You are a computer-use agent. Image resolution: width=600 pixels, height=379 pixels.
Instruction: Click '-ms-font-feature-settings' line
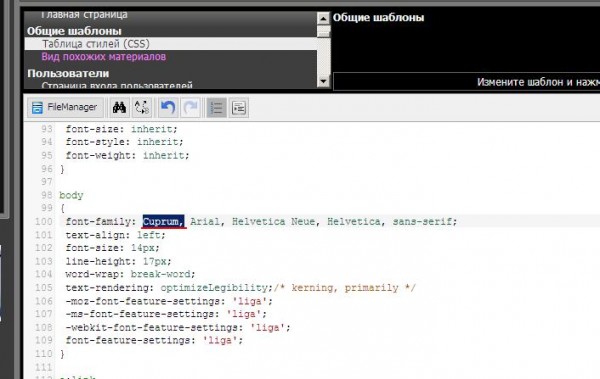click(x=166, y=314)
